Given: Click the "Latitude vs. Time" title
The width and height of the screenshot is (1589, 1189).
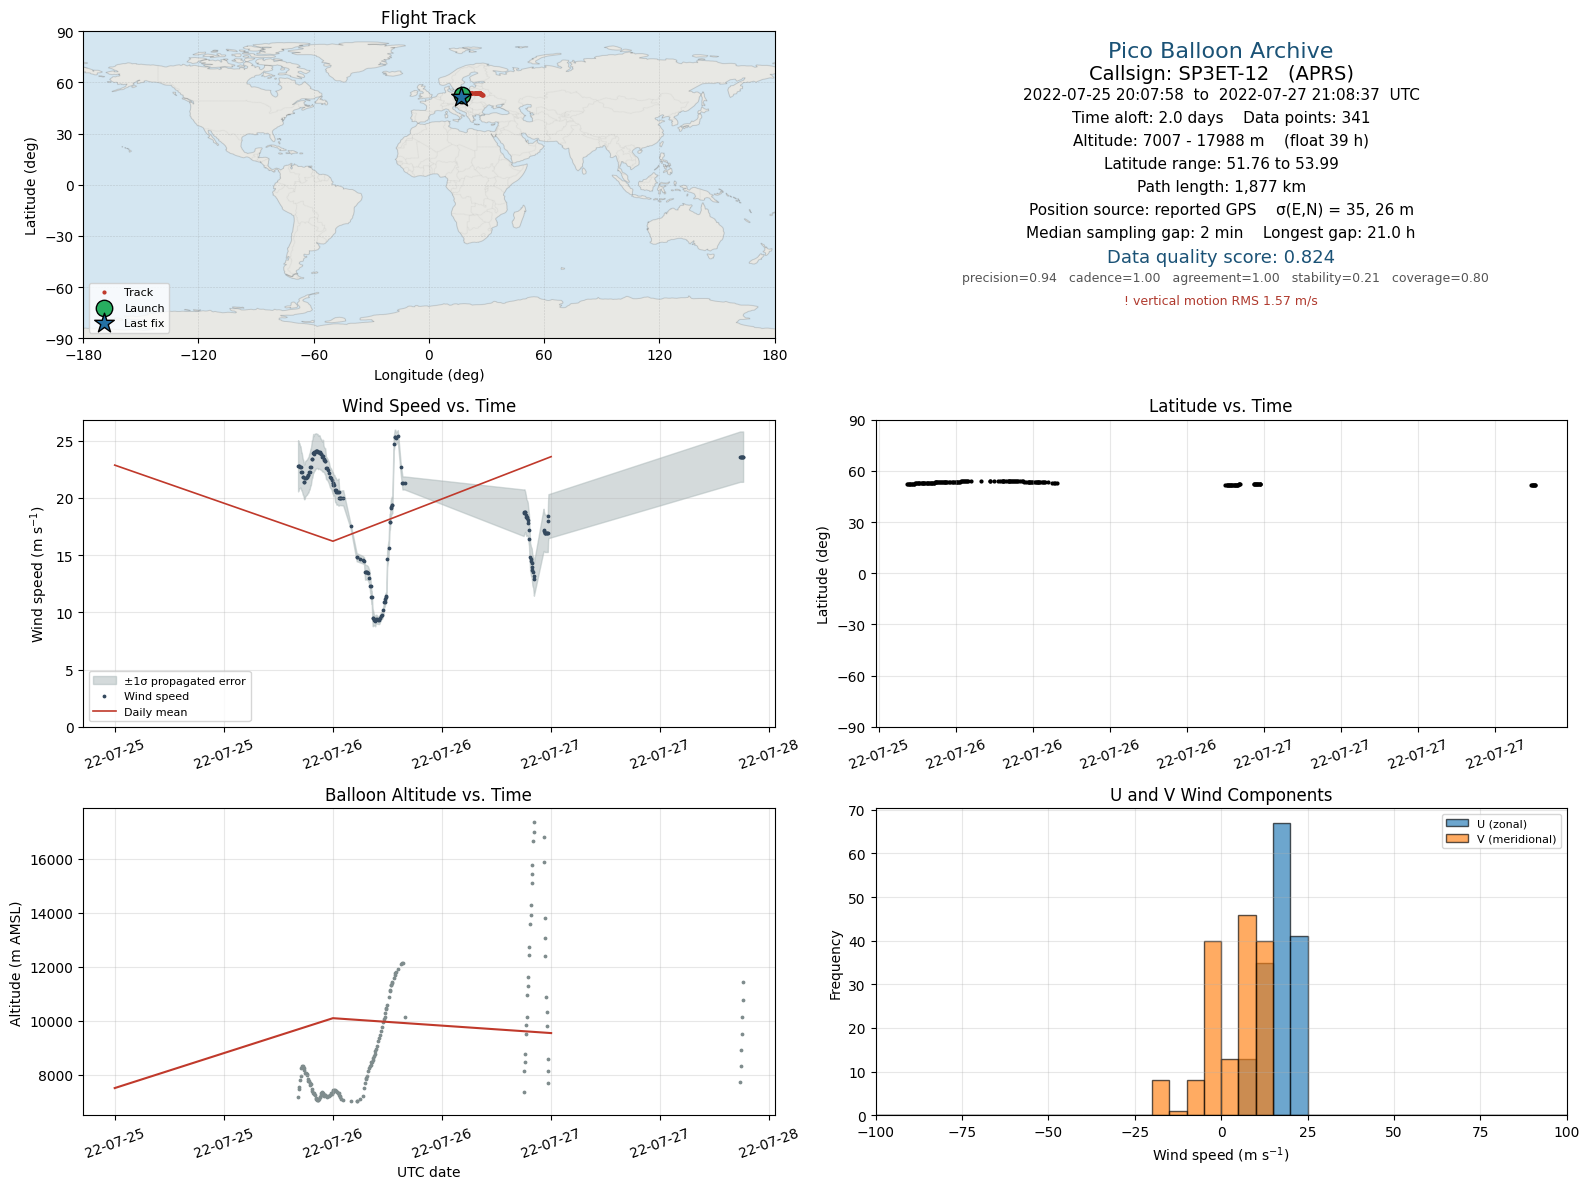Looking at the screenshot, I should (1220, 406).
